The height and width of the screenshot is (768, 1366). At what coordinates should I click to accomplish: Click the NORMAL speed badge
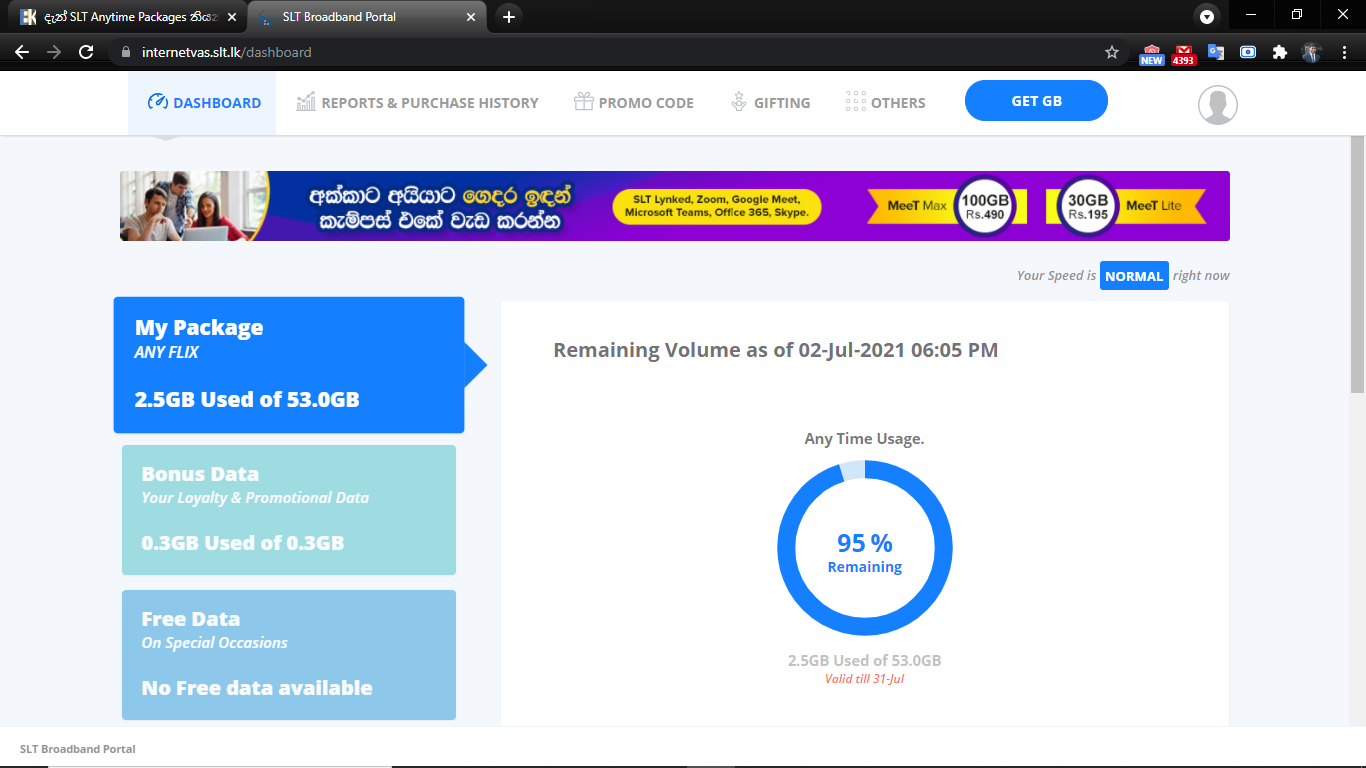click(x=1134, y=276)
